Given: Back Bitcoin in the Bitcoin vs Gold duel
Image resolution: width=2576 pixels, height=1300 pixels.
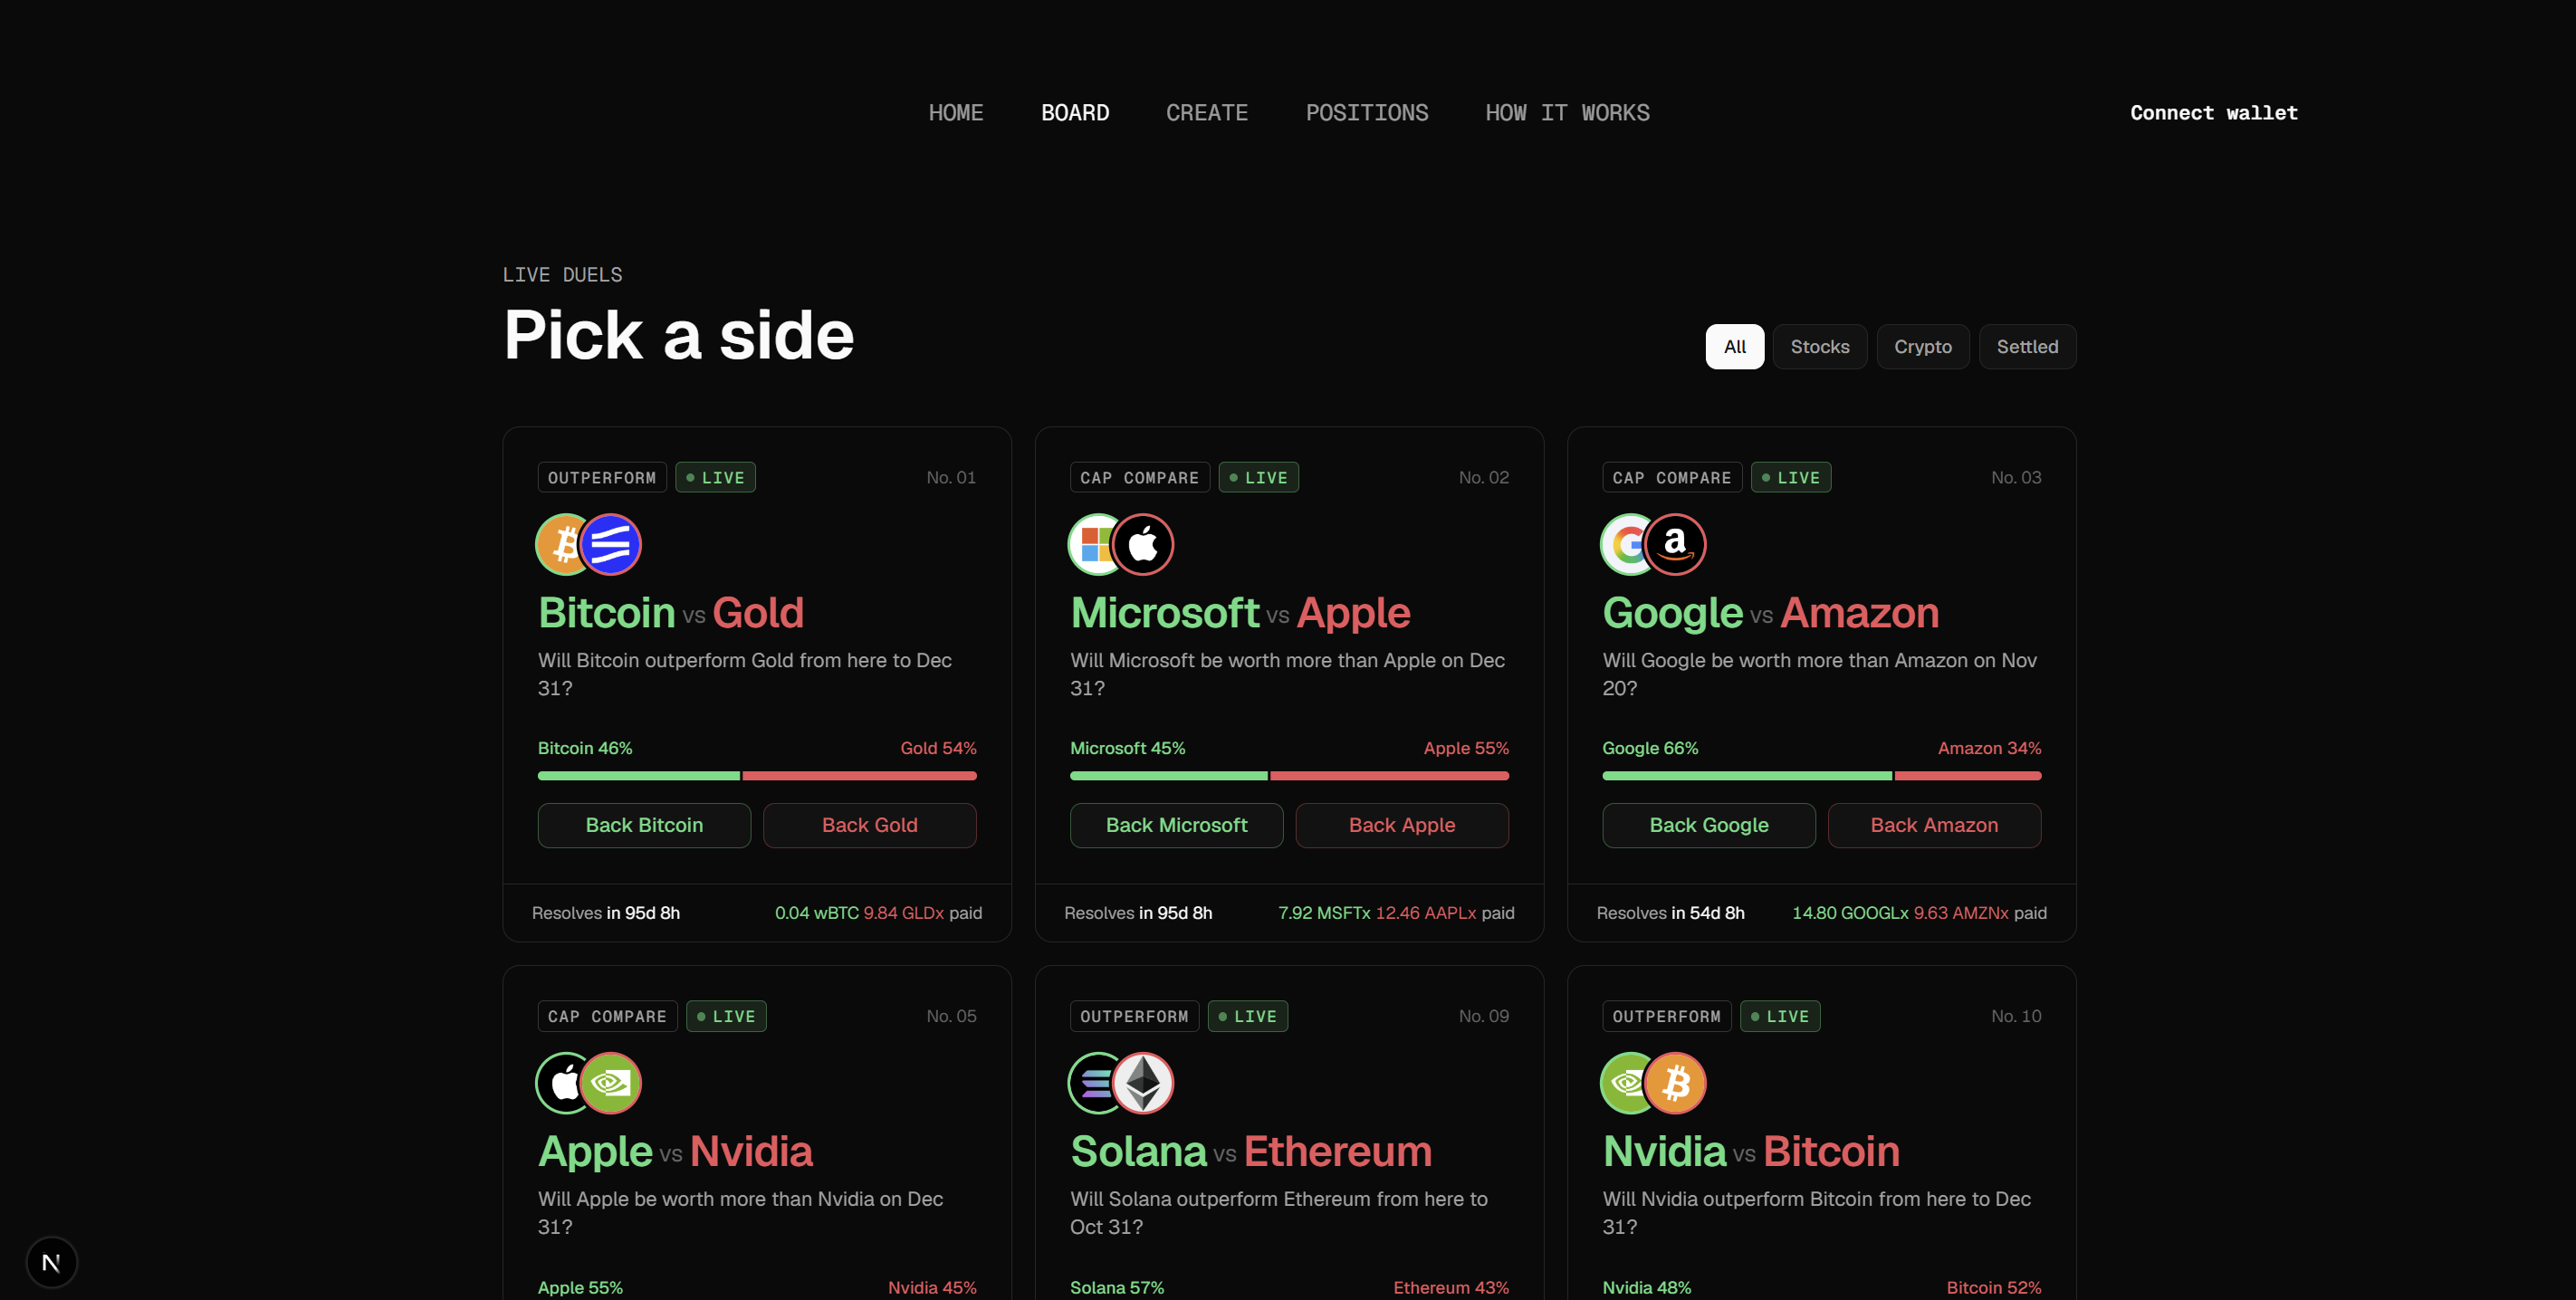Looking at the screenshot, I should [644, 825].
